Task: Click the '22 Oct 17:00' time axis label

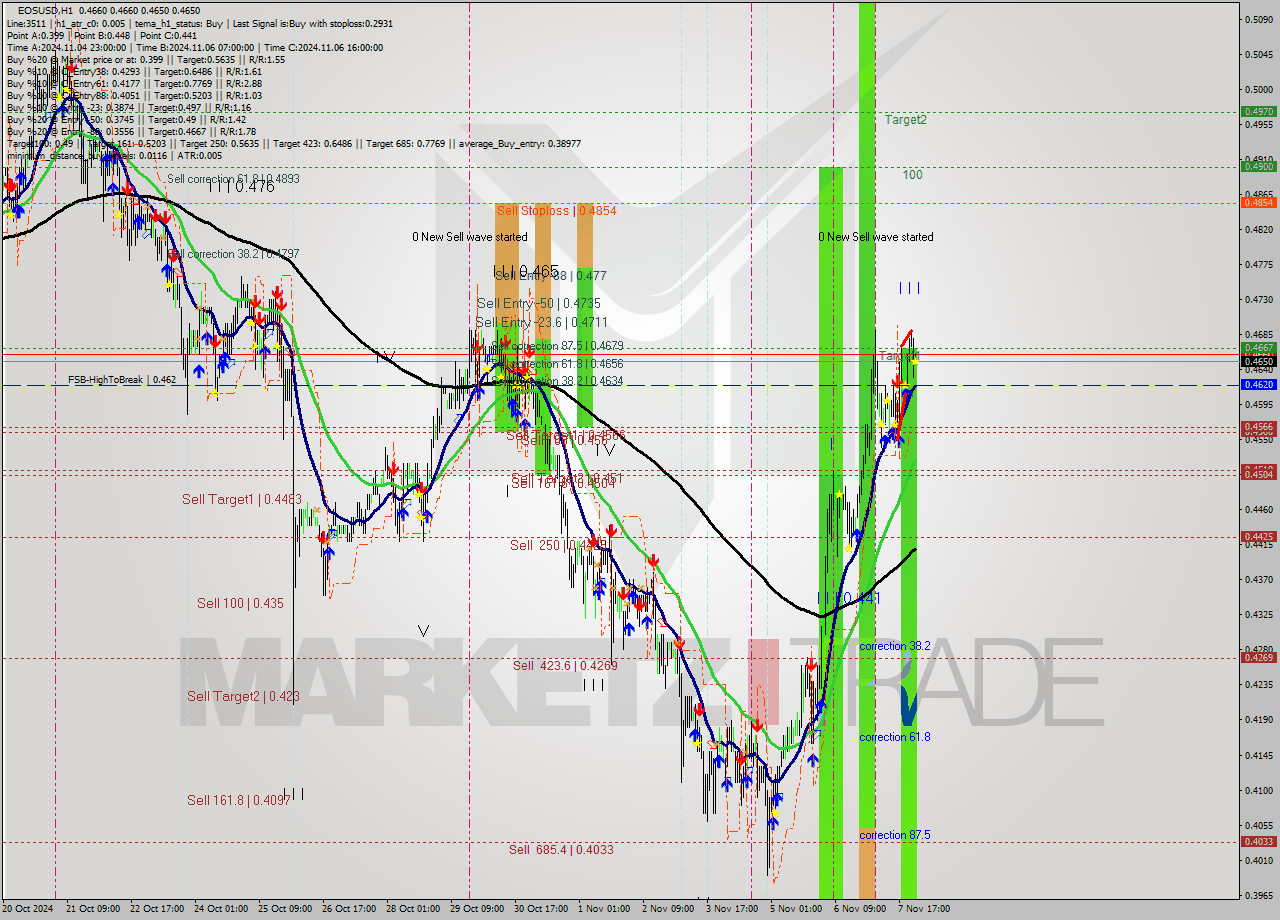Action: pyautogui.click(x=157, y=909)
